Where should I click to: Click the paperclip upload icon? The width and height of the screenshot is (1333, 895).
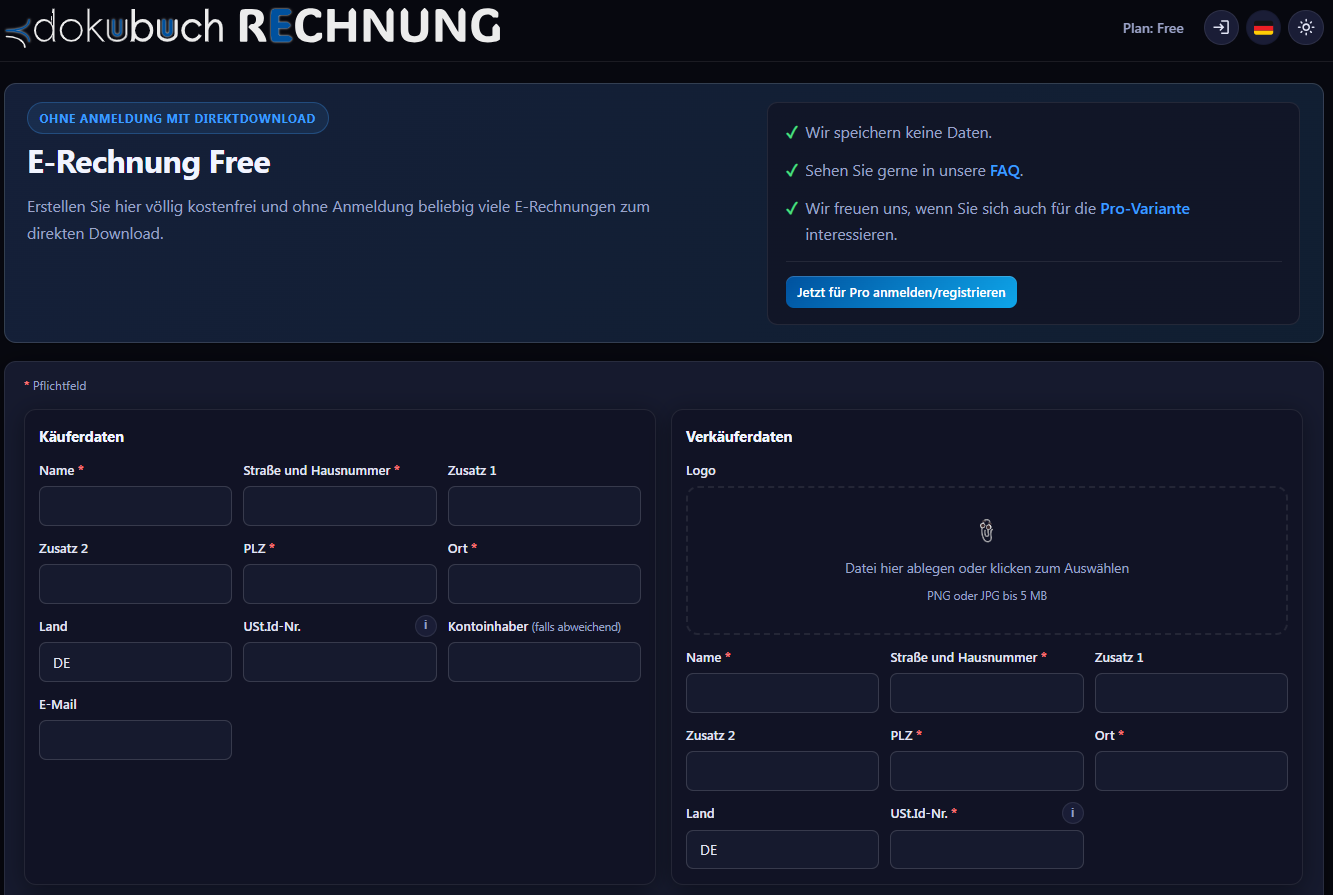click(987, 531)
